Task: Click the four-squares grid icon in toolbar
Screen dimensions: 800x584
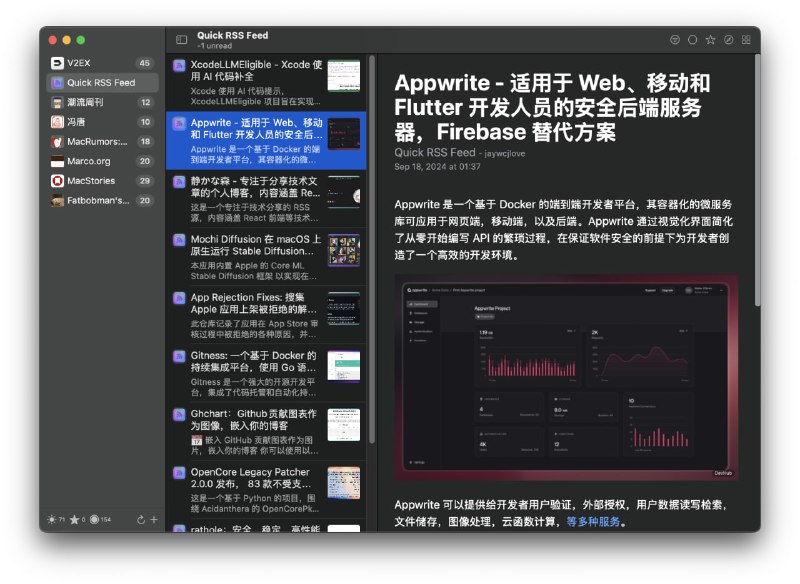Action: click(745, 40)
